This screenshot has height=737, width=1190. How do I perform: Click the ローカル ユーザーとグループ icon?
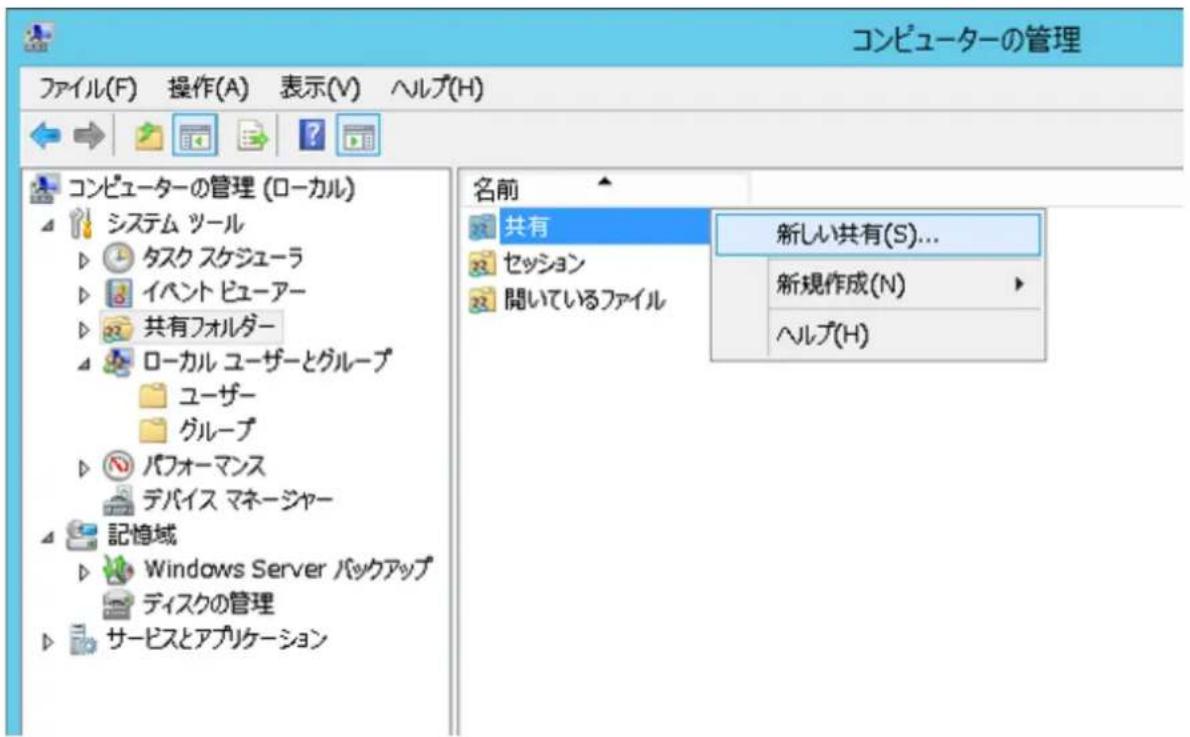[x=118, y=362]
